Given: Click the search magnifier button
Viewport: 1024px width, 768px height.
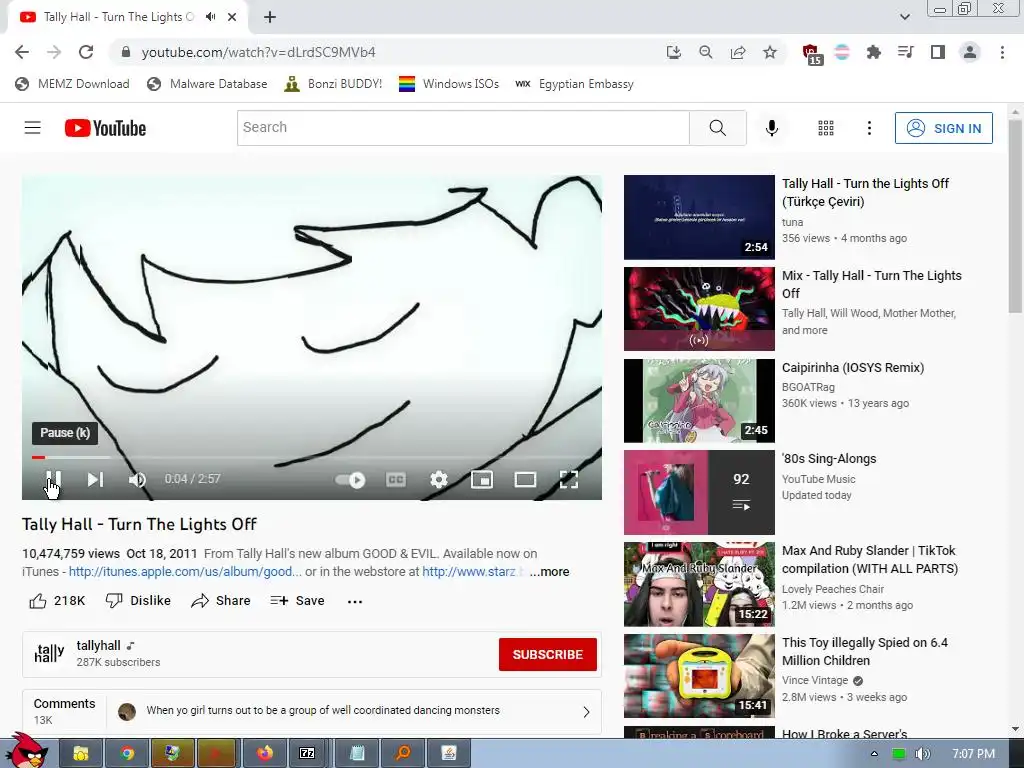Looking at the screenshot, I should (x=718, y=127).
